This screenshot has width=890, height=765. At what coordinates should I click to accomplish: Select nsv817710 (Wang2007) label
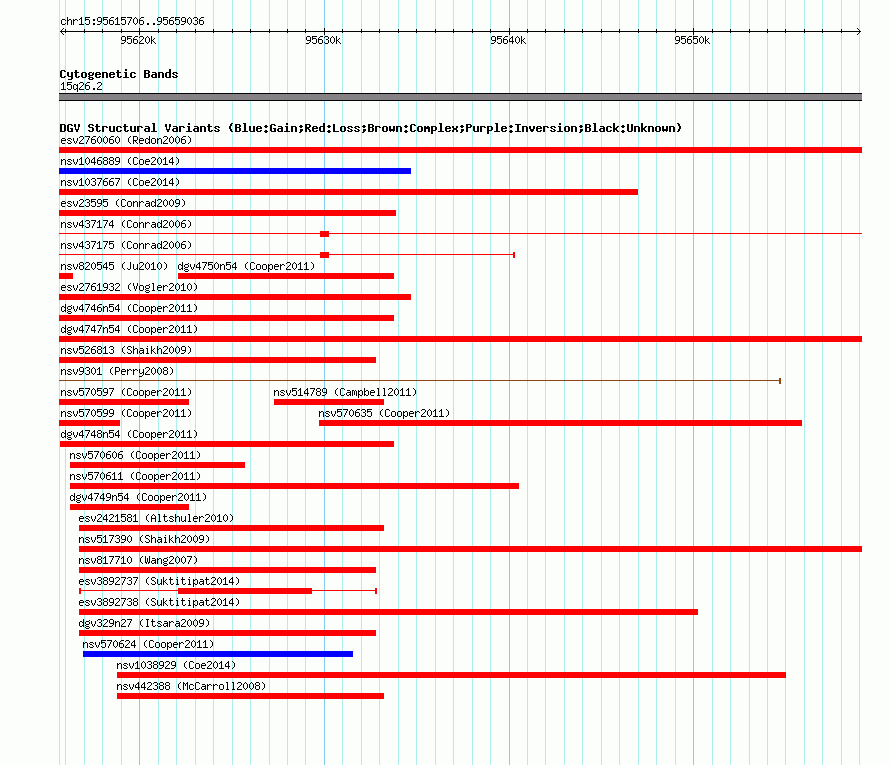point(138,560)
